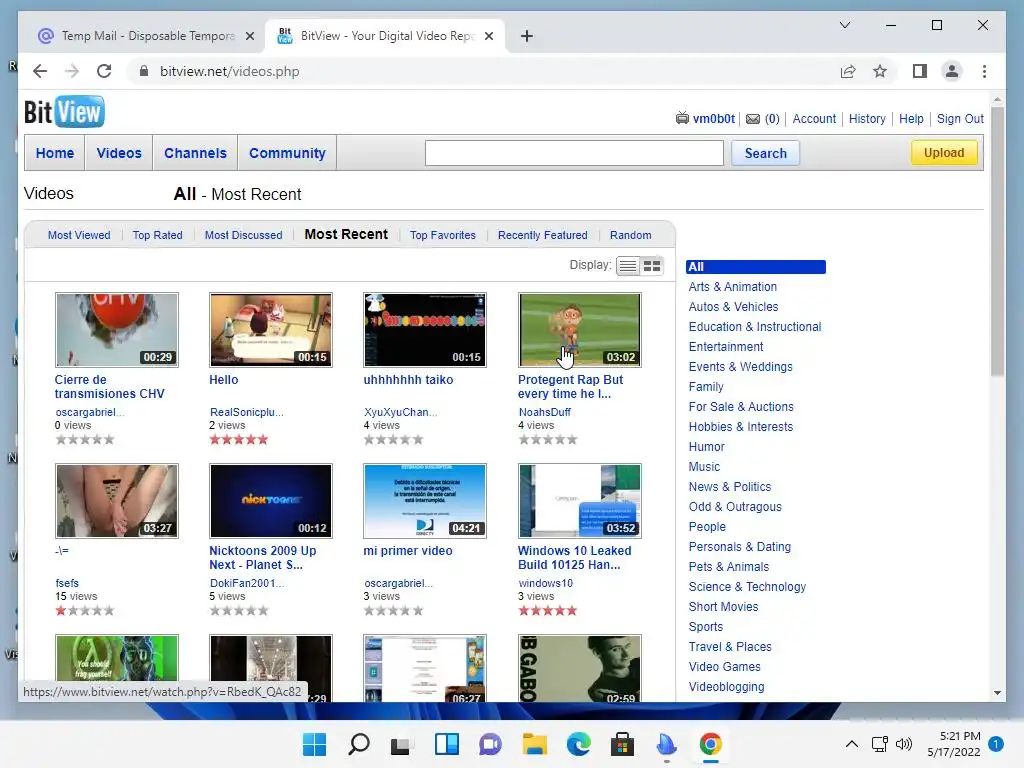
Task: Rate mi primer video via stars
Action: click(x=393, y=611)
